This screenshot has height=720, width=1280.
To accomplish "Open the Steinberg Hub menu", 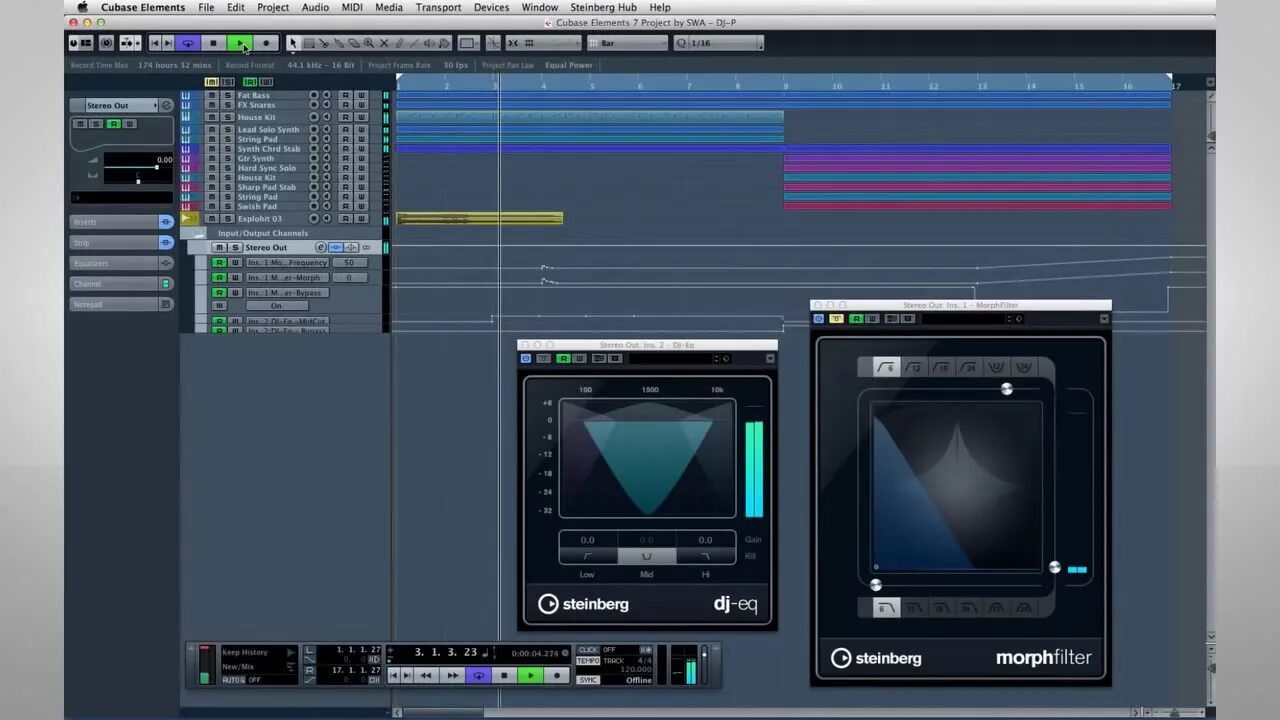I will tap(603, 7).
